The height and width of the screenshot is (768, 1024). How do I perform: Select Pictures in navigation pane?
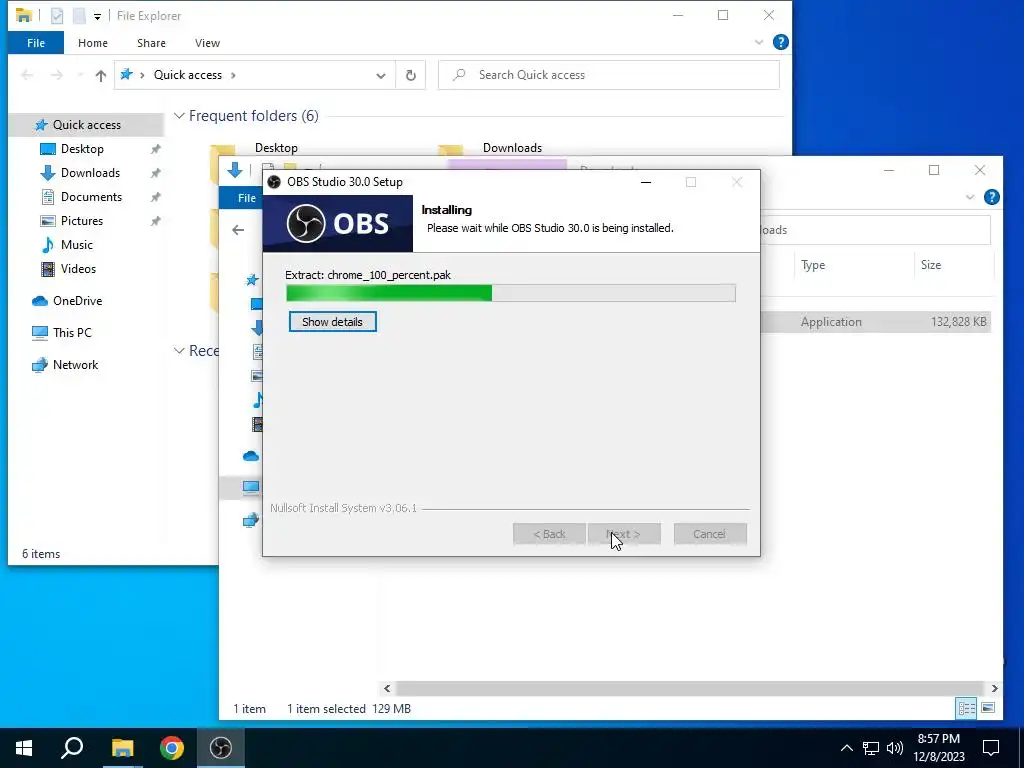point(82,221)
